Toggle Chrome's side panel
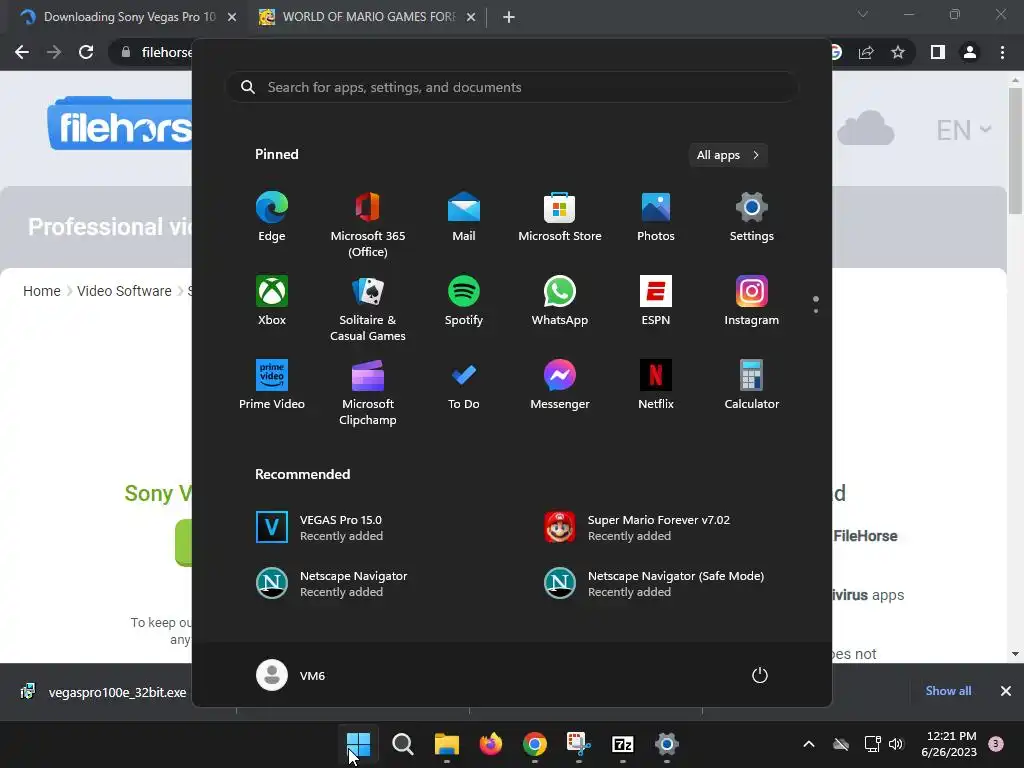The width and height of the screenshot is (1024, 768). coord(938,52)
